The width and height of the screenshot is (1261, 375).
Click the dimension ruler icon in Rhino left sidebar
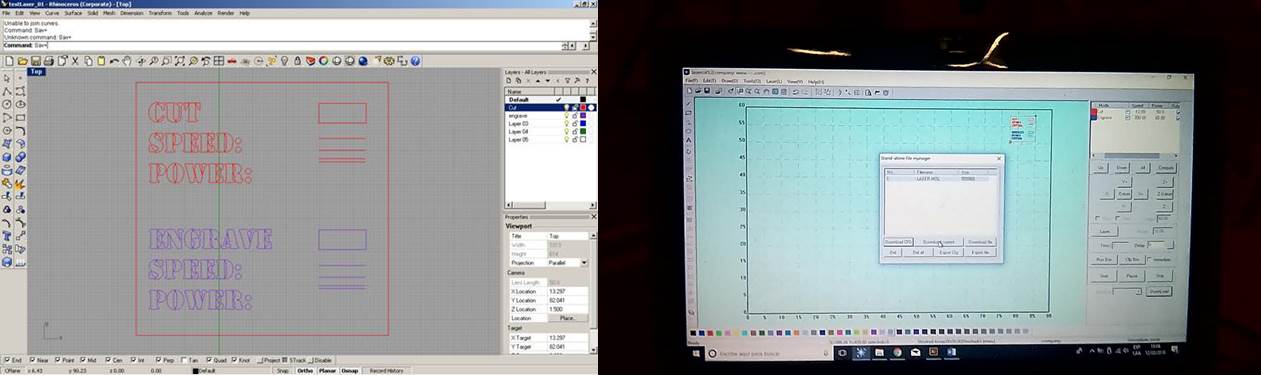tap(20, 262)
